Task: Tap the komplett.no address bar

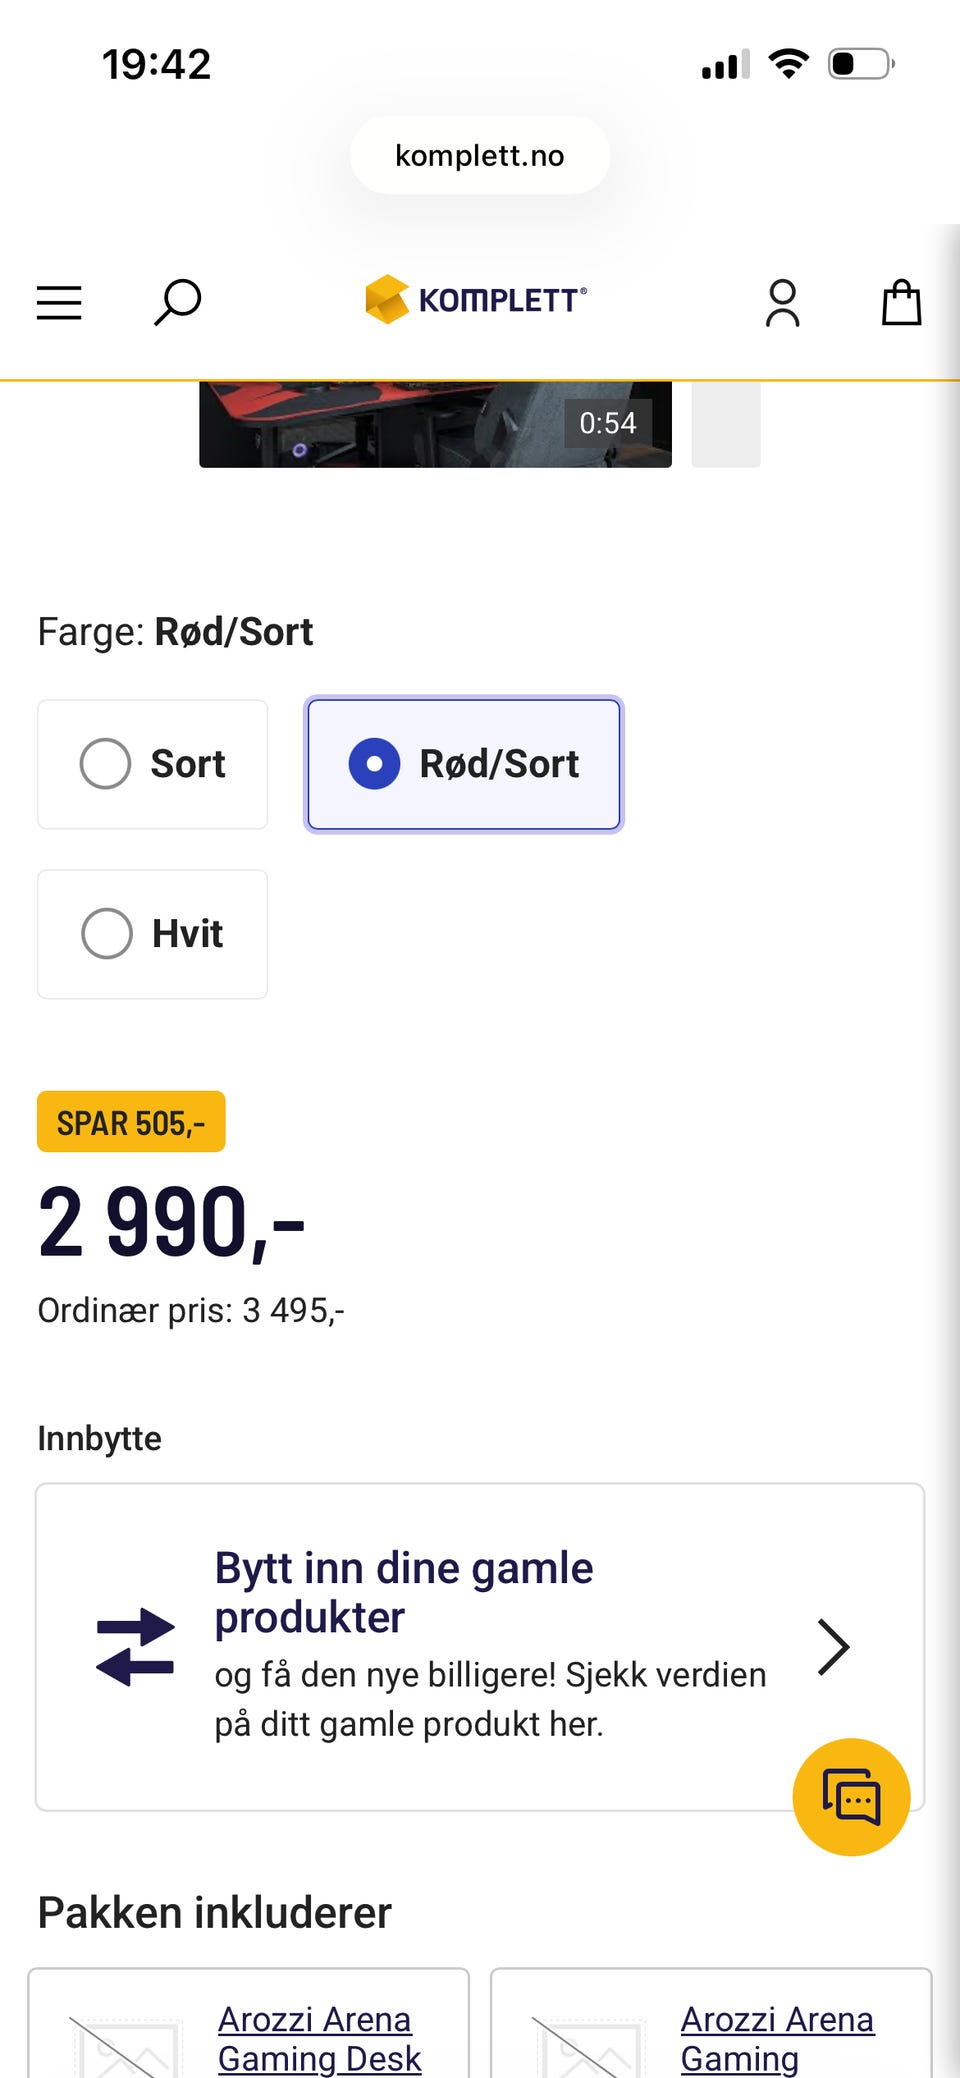Action: click(480, 155)
